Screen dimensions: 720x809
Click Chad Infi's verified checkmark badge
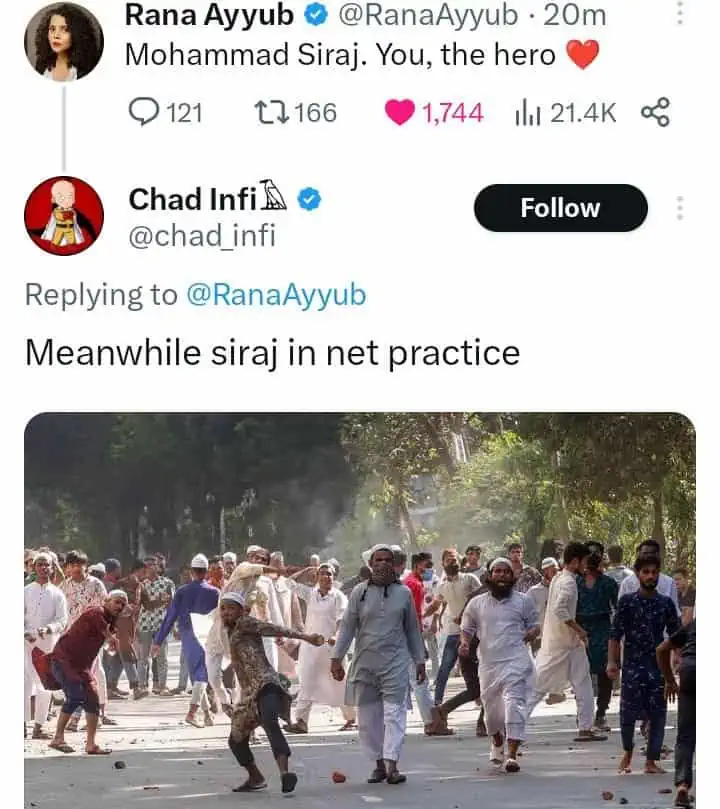point(310,200)
